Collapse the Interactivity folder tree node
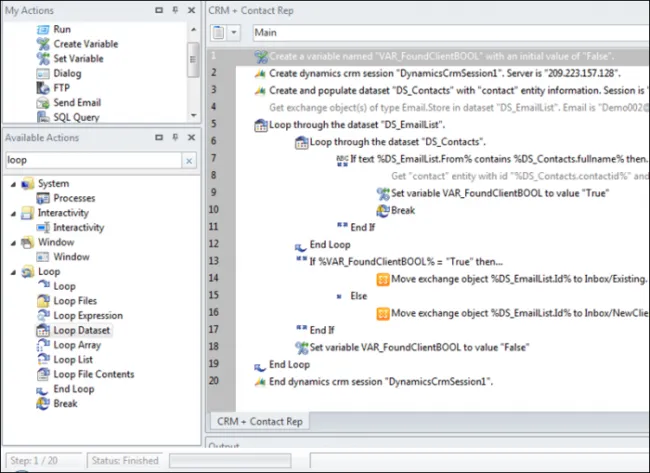Screen dimensions: 650x473 (x=13, y=213)
